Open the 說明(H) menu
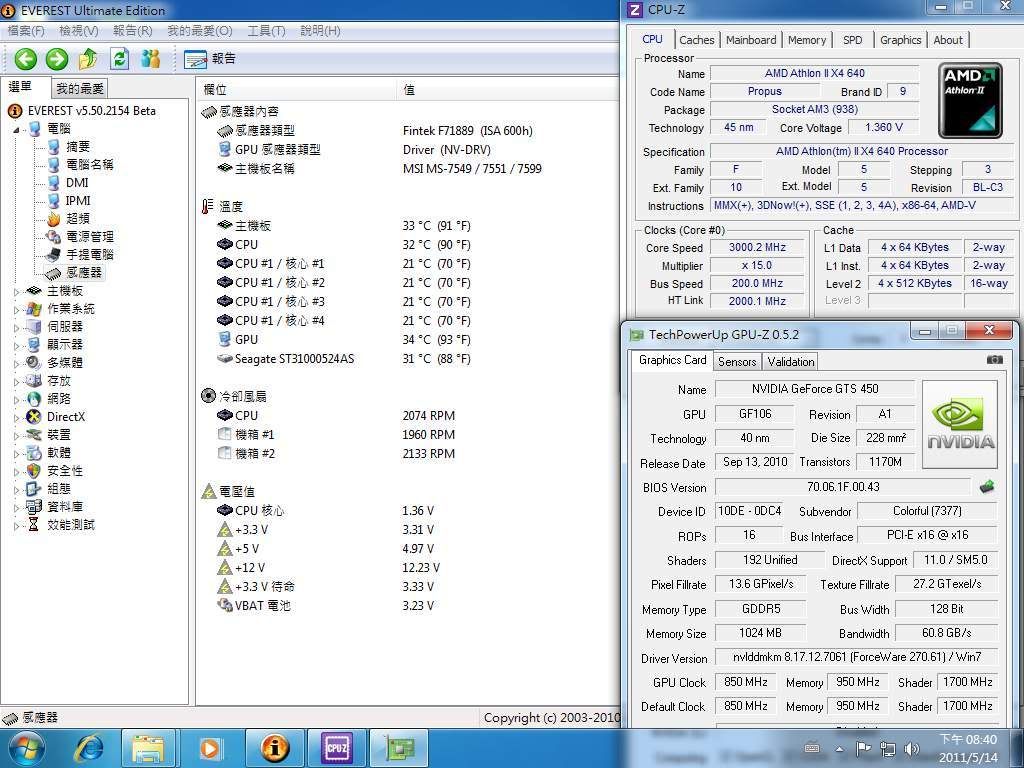Screen dimensions: 1024x768 pos(320,31)
